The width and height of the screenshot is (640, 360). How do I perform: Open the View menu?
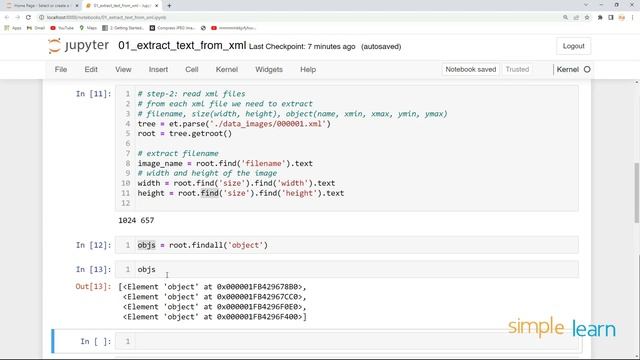(x=123, y=69)
